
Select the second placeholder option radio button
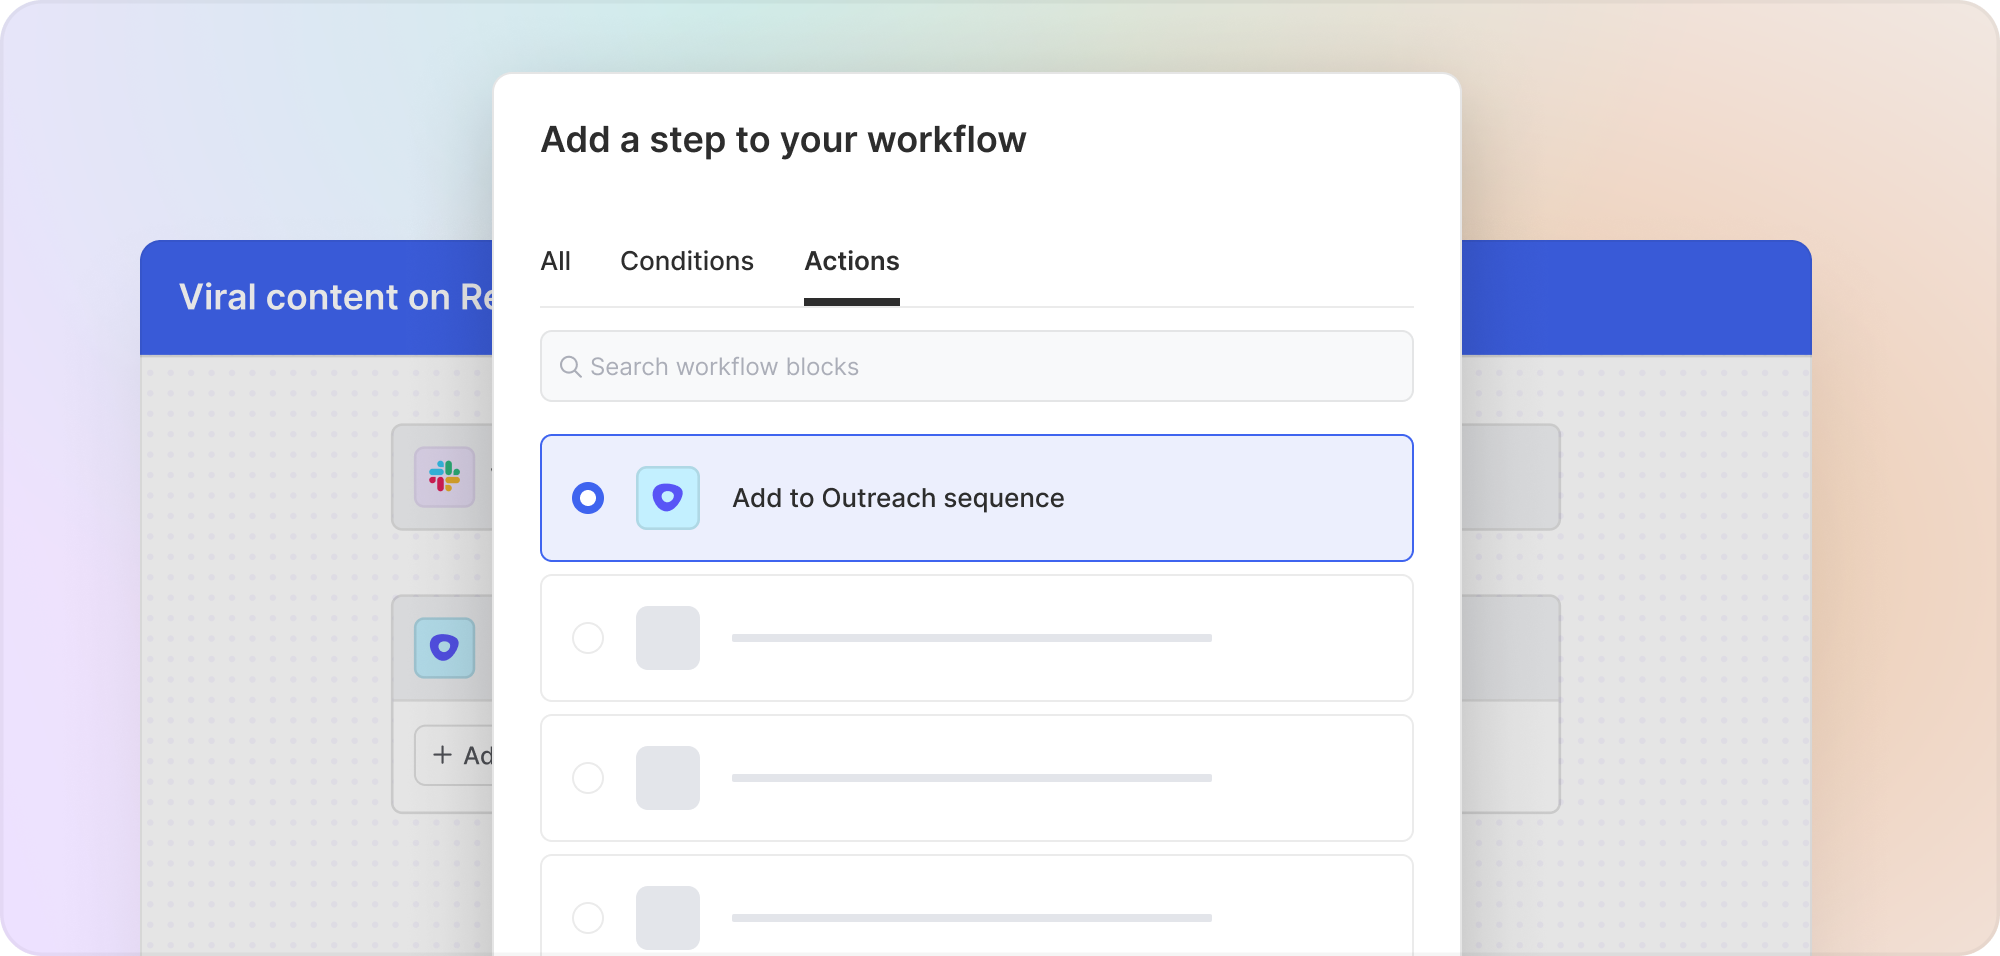[588, 638]
